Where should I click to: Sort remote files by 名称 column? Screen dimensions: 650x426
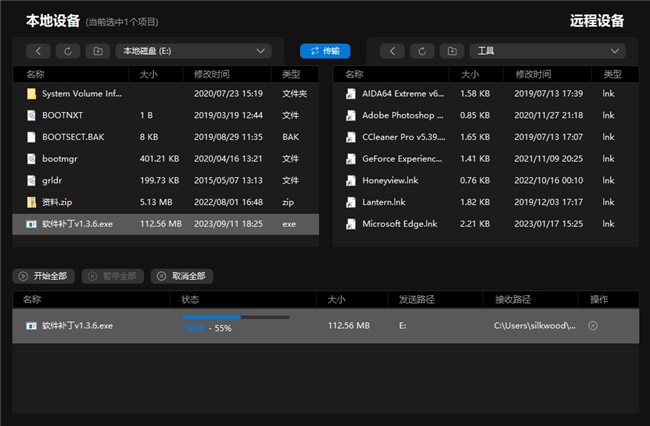click(x=354, y=74)
